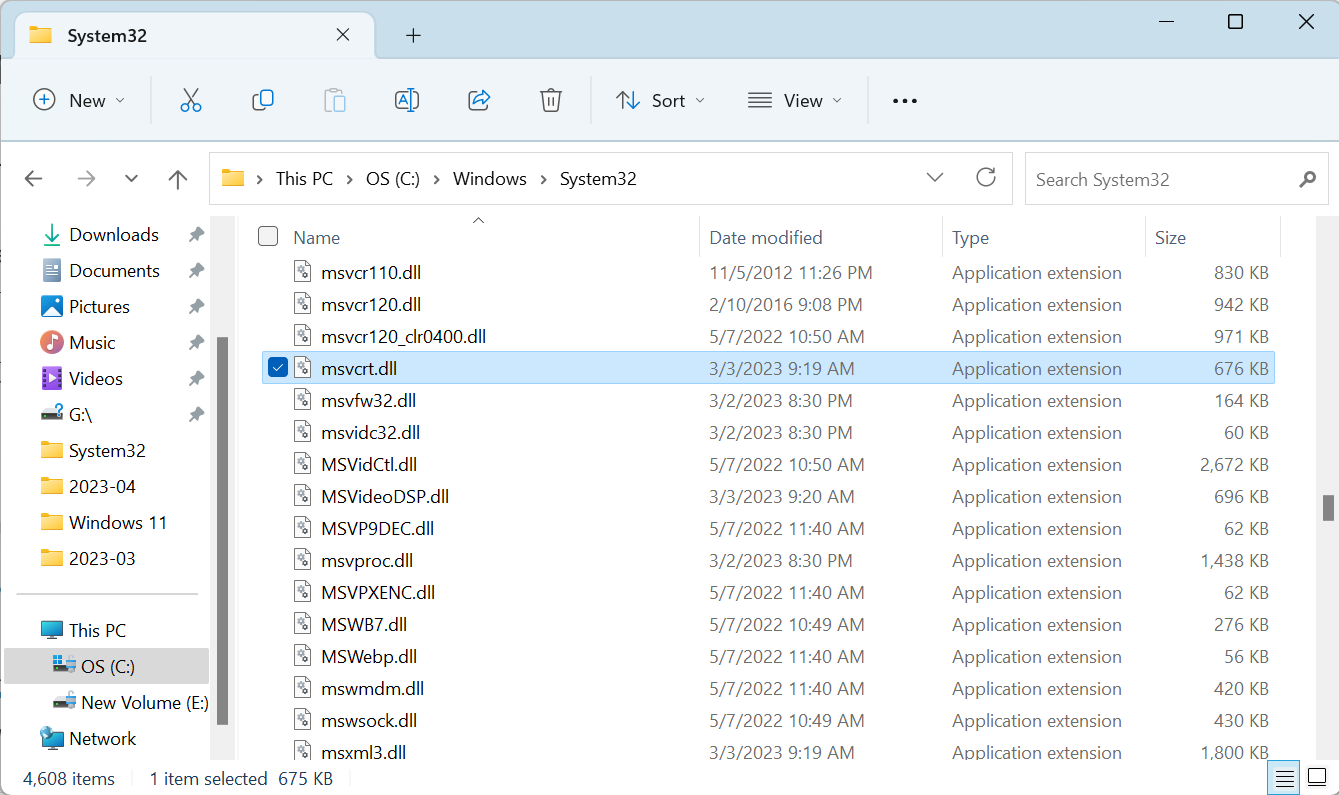Screen dimensions: 1339x795
Task: Paste from clipboard via toolbar icon
Action: coord(334,100)
